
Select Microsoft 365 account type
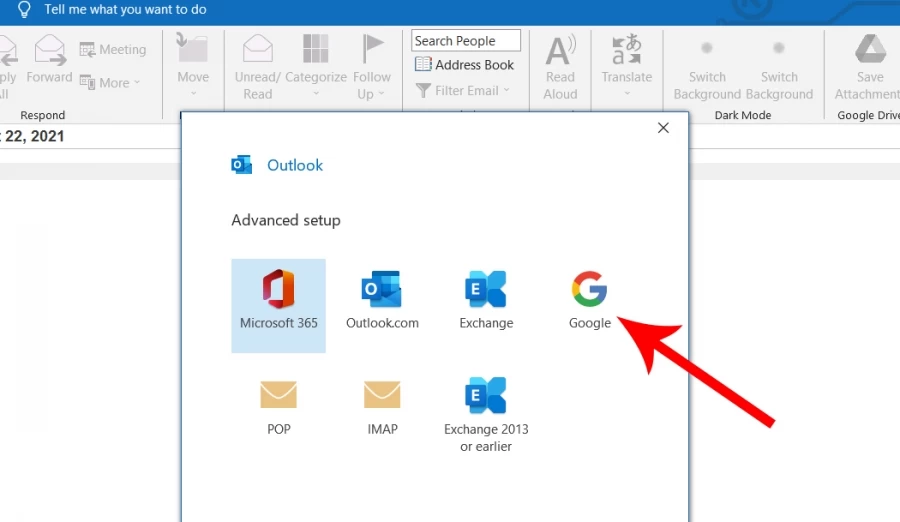point(278,306)
